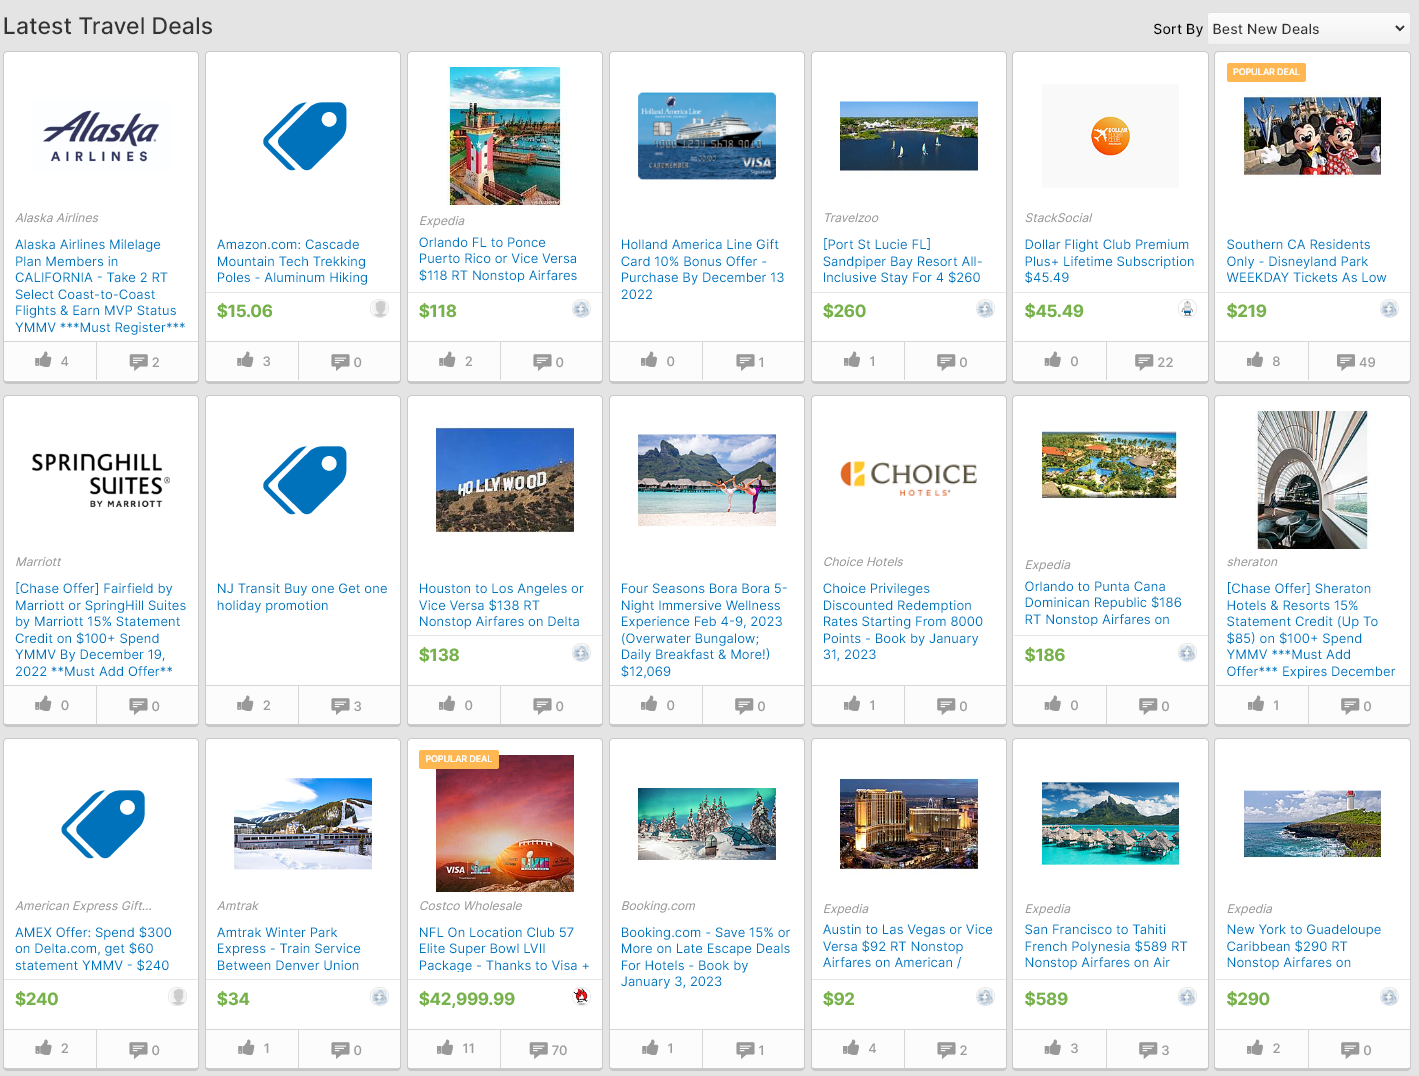Click the $589 Tahiti airfare price

point(1046,999)
